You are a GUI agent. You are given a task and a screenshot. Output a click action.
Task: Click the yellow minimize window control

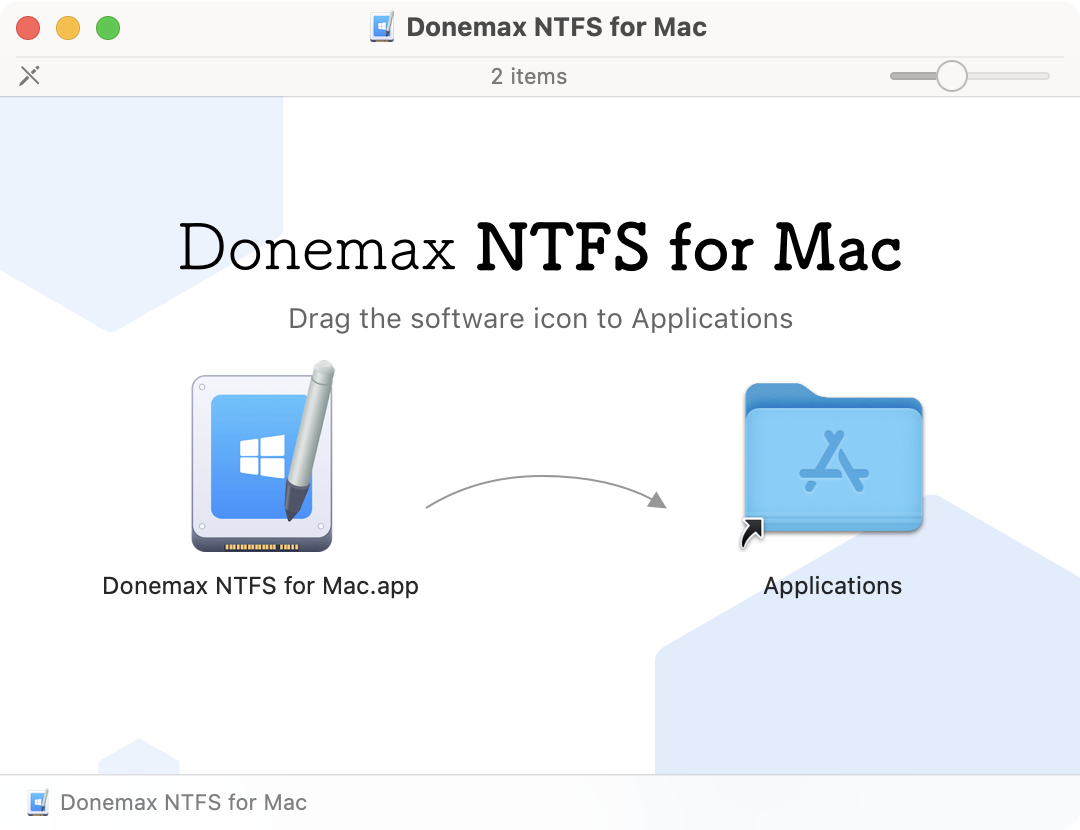pyautogui.click(x=68, y=28)
